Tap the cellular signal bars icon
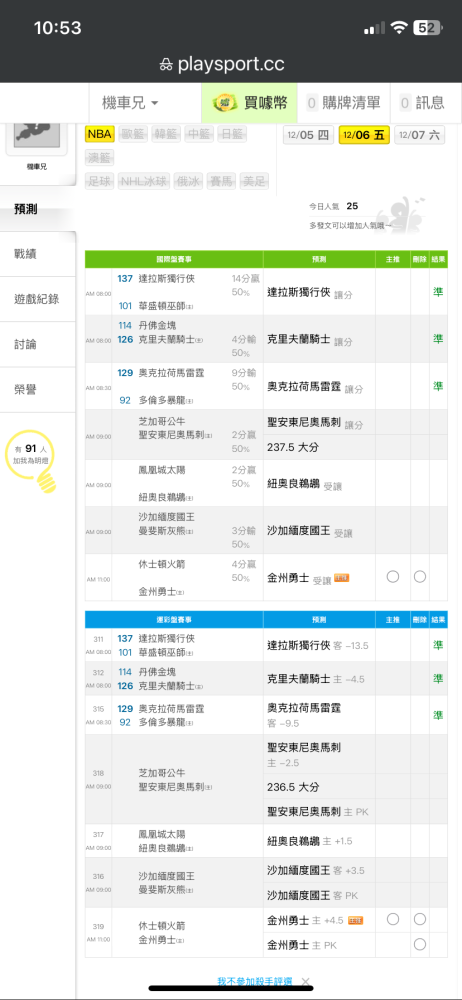The height and width of the screenshot is (1000, 462). [375, 28]
